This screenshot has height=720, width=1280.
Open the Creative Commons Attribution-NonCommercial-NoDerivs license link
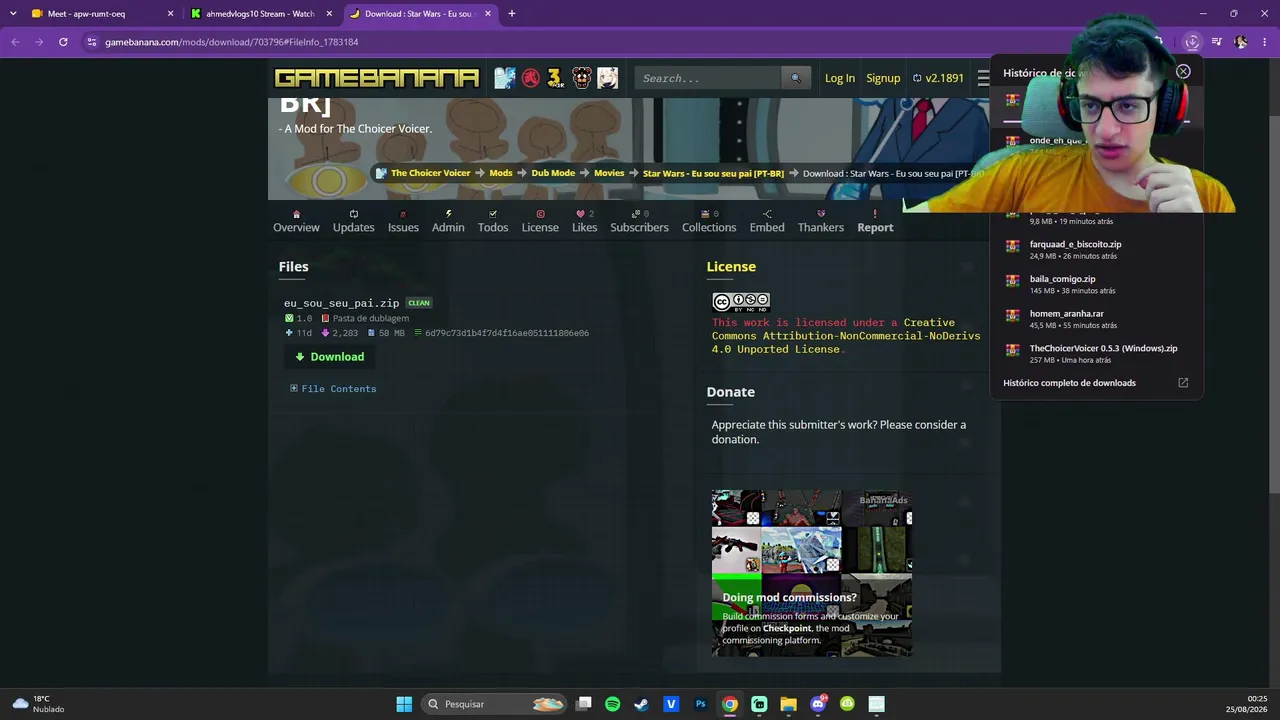[846, 336]
